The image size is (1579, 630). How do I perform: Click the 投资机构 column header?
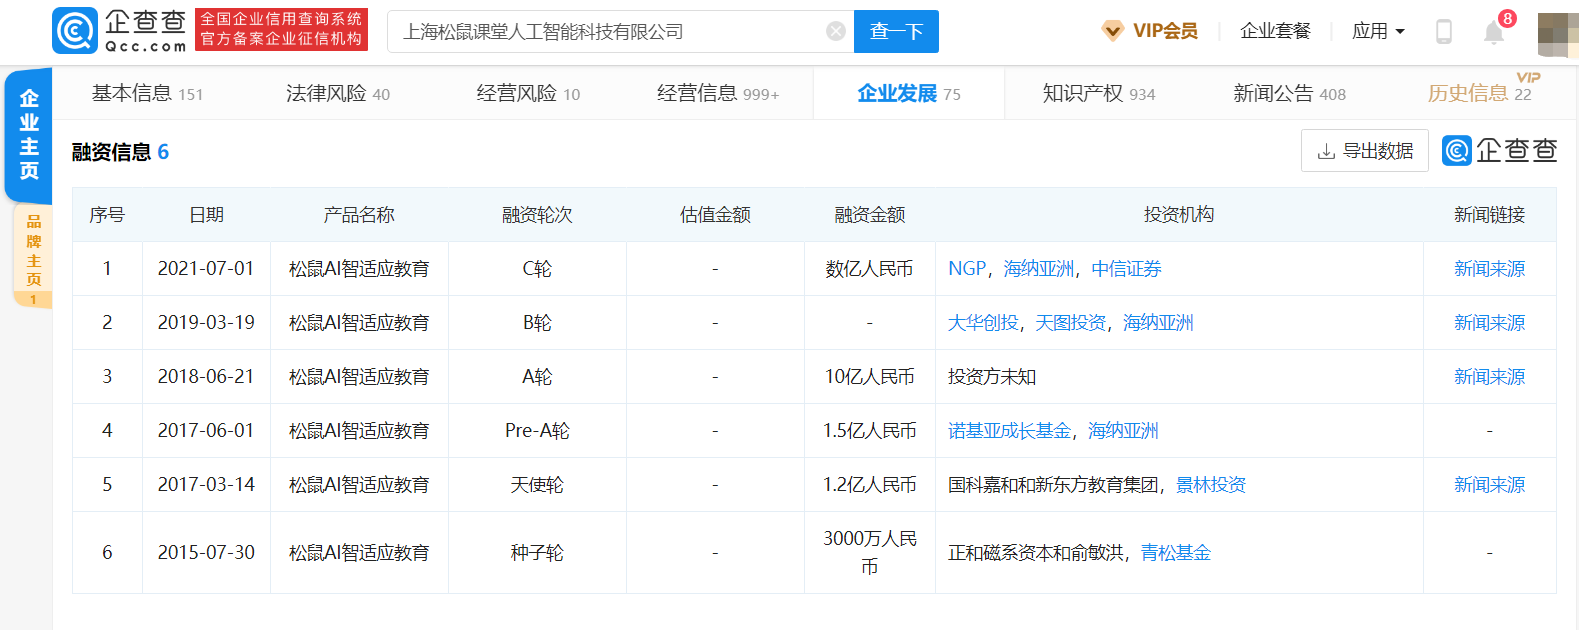coord(1179,215)
